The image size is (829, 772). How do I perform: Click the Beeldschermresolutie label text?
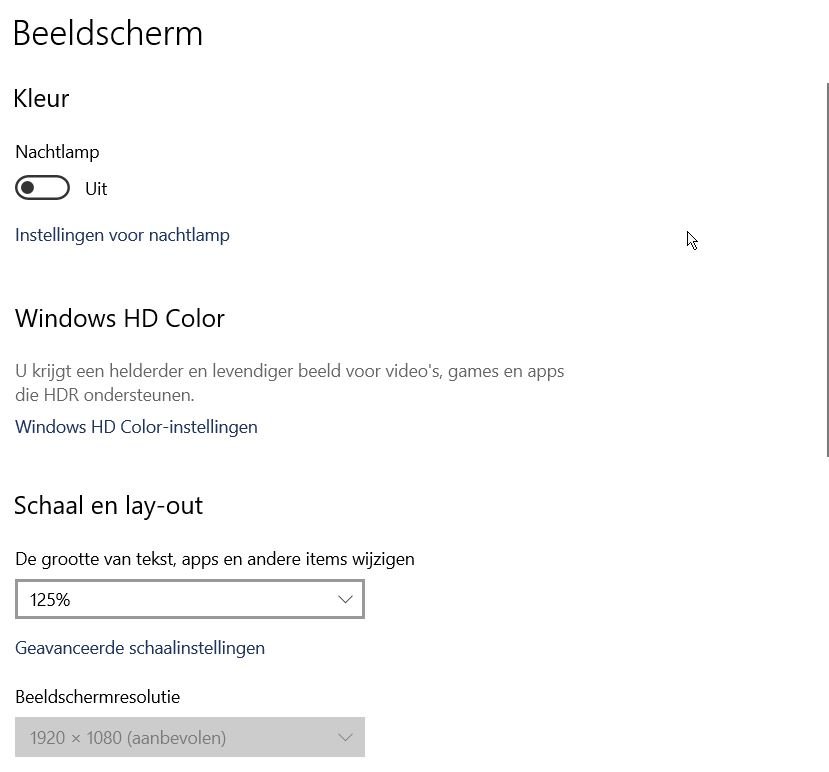click(98, 697)
